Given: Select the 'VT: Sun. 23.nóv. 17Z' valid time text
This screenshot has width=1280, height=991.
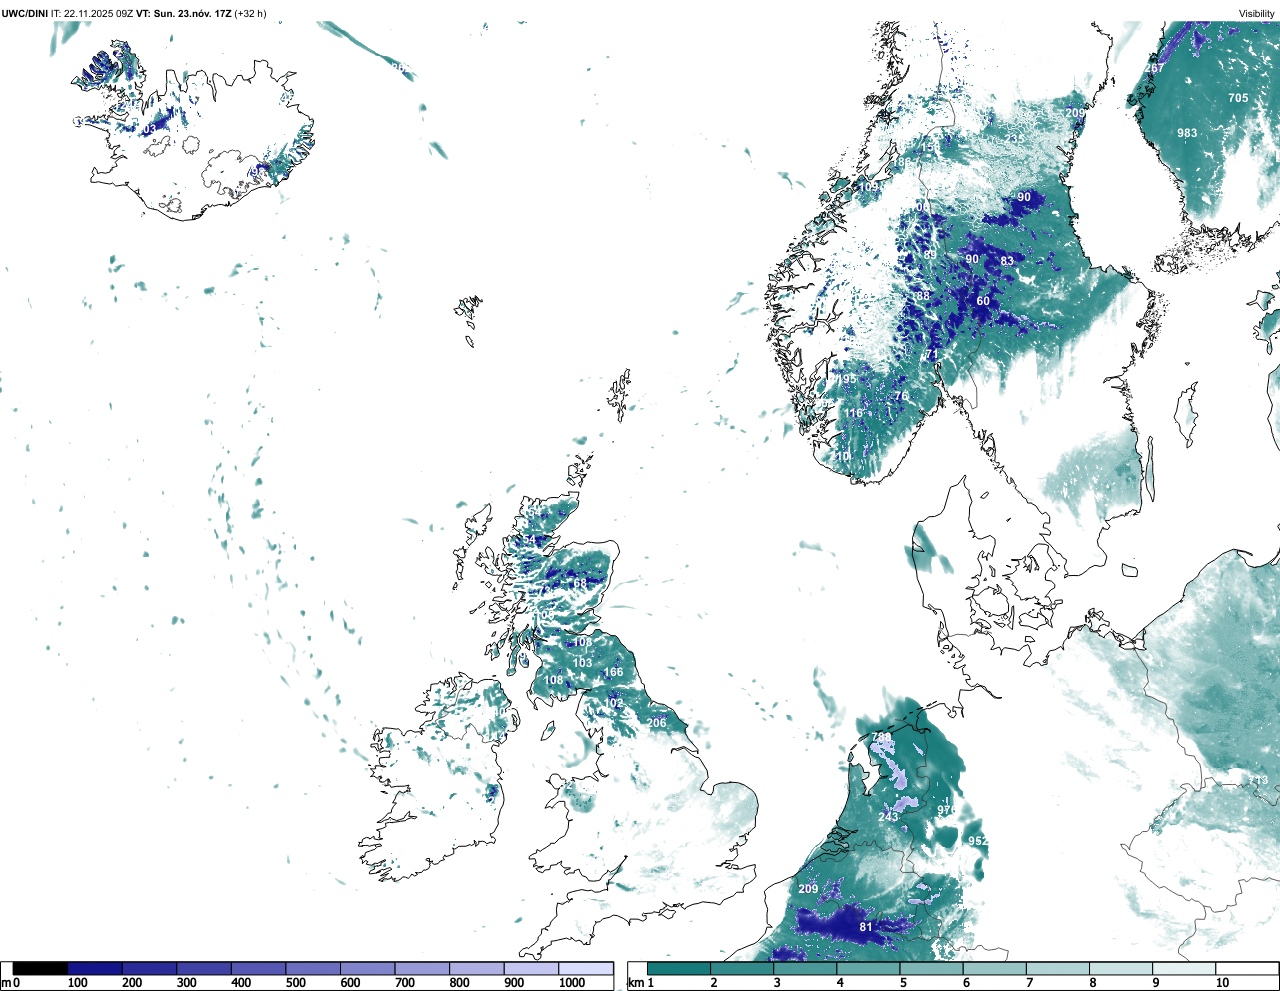Looking at the screenshot, I should pos(183,14).
